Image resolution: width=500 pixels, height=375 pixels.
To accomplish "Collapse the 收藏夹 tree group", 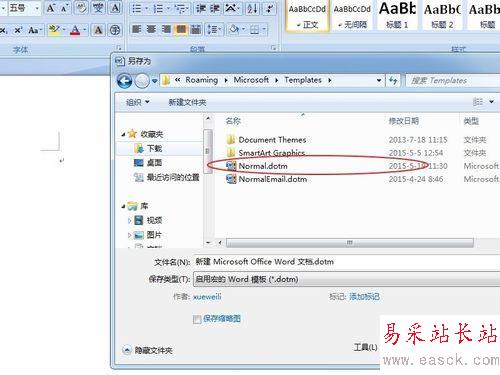I will [123, 134].
